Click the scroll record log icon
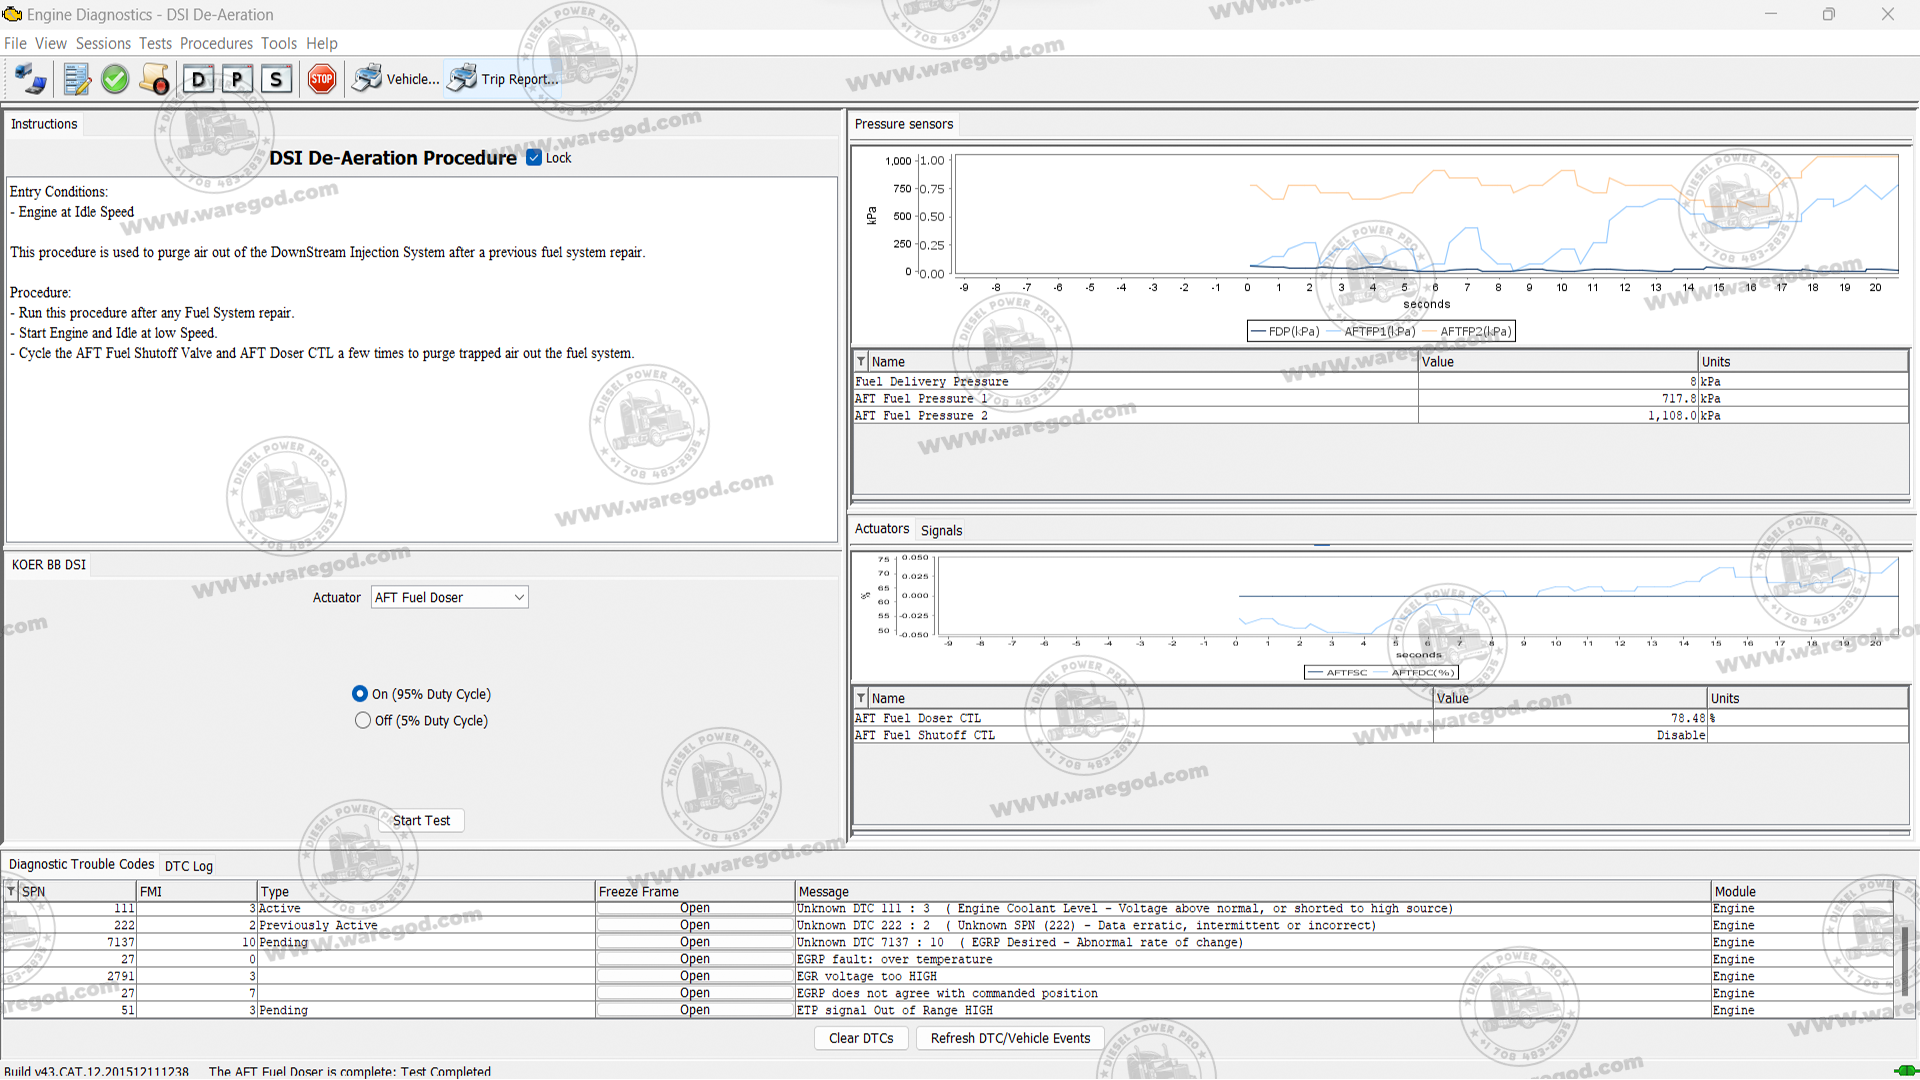This screenshot has height=1080, width=1920. pyautogui.click(x=155, y=79)
